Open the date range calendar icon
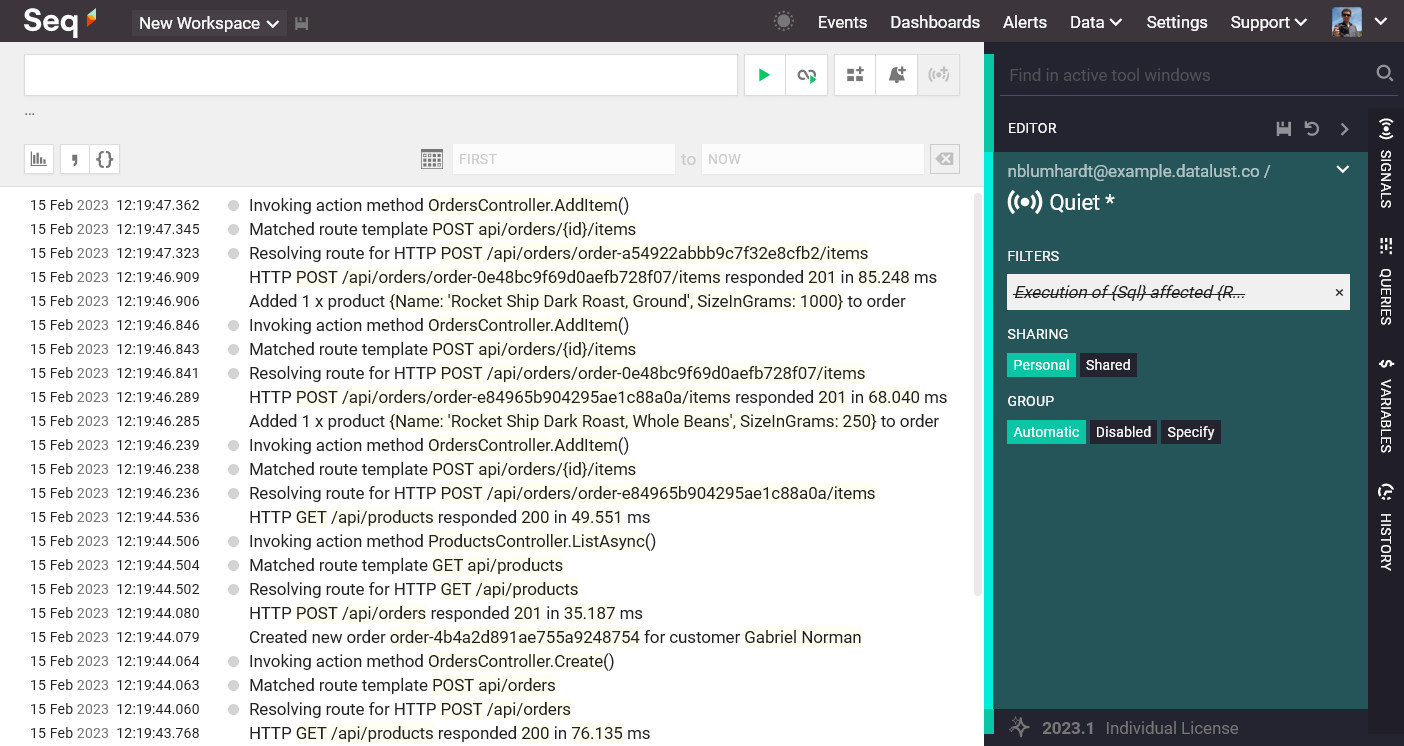This screenshot has height=746, width=1404. [432, 159]
